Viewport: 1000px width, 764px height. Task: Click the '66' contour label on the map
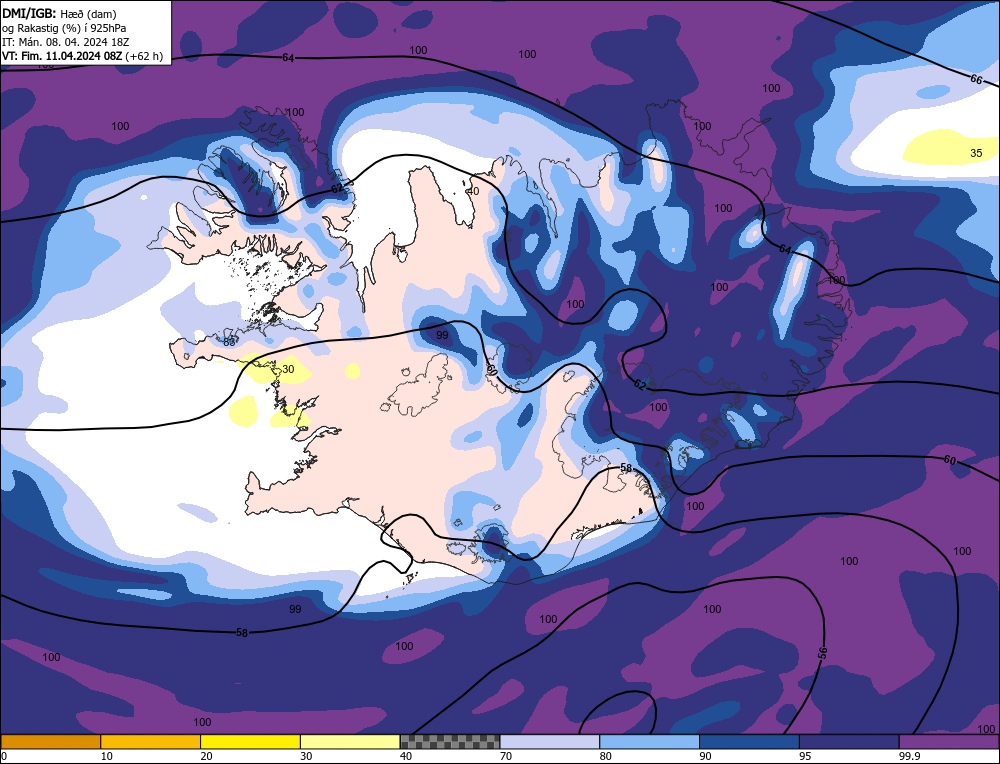[x=976, y=79]
